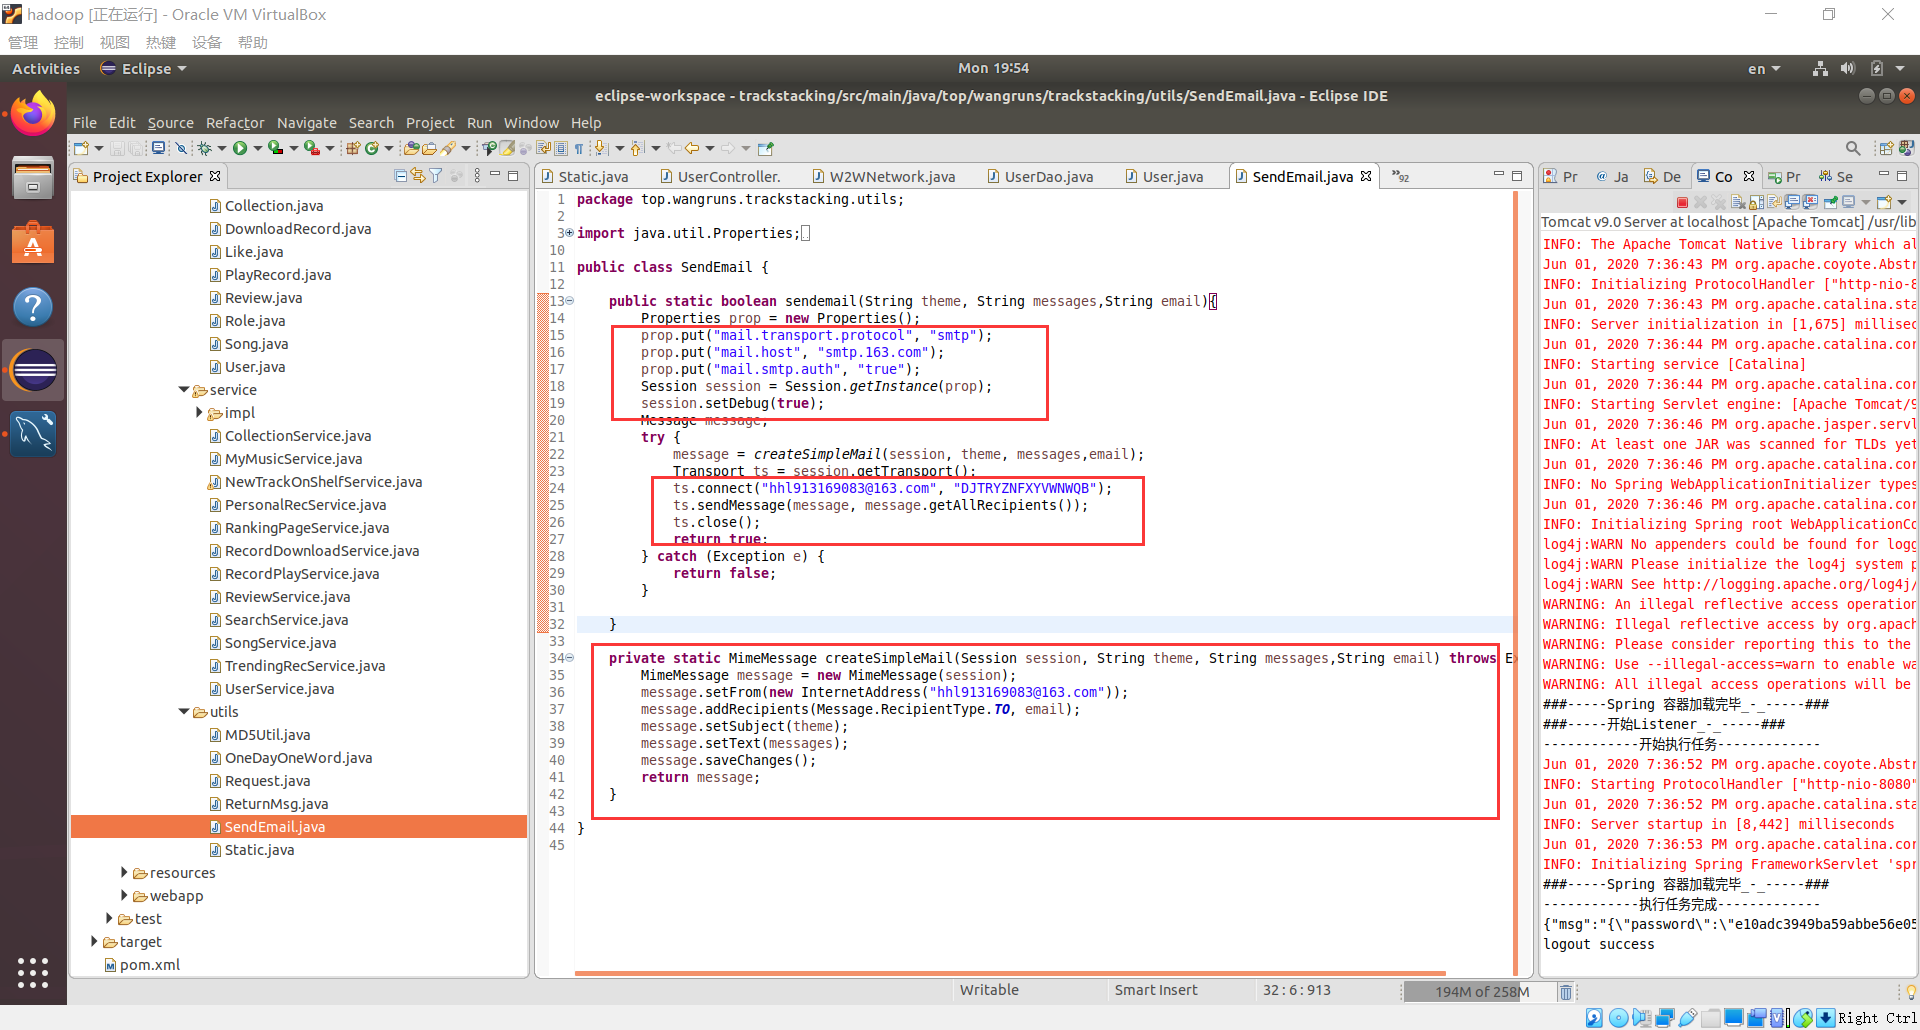Image resolution: width=1920 pixels, height=1030 pixels.
Task: Open the Debug dropdown arrow
Action: pyautogui.click(x=222, y=148)
